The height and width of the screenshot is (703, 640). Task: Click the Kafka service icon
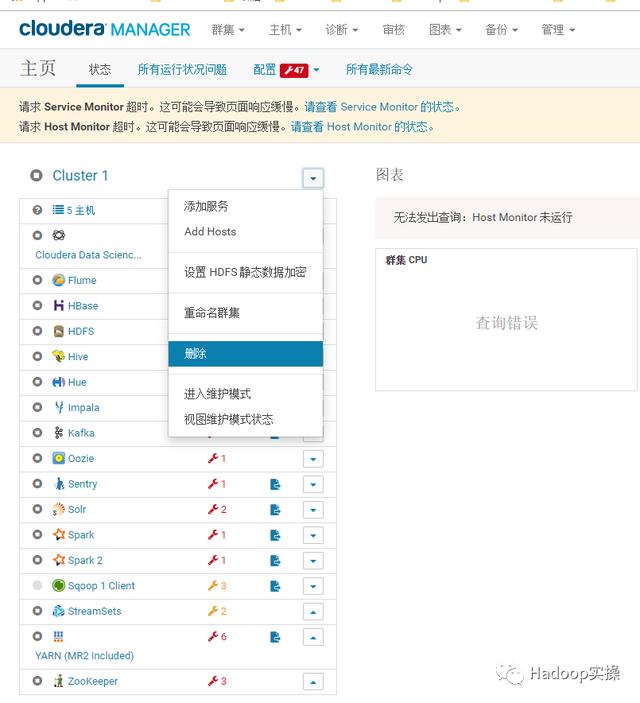click(x=58, y=433)
